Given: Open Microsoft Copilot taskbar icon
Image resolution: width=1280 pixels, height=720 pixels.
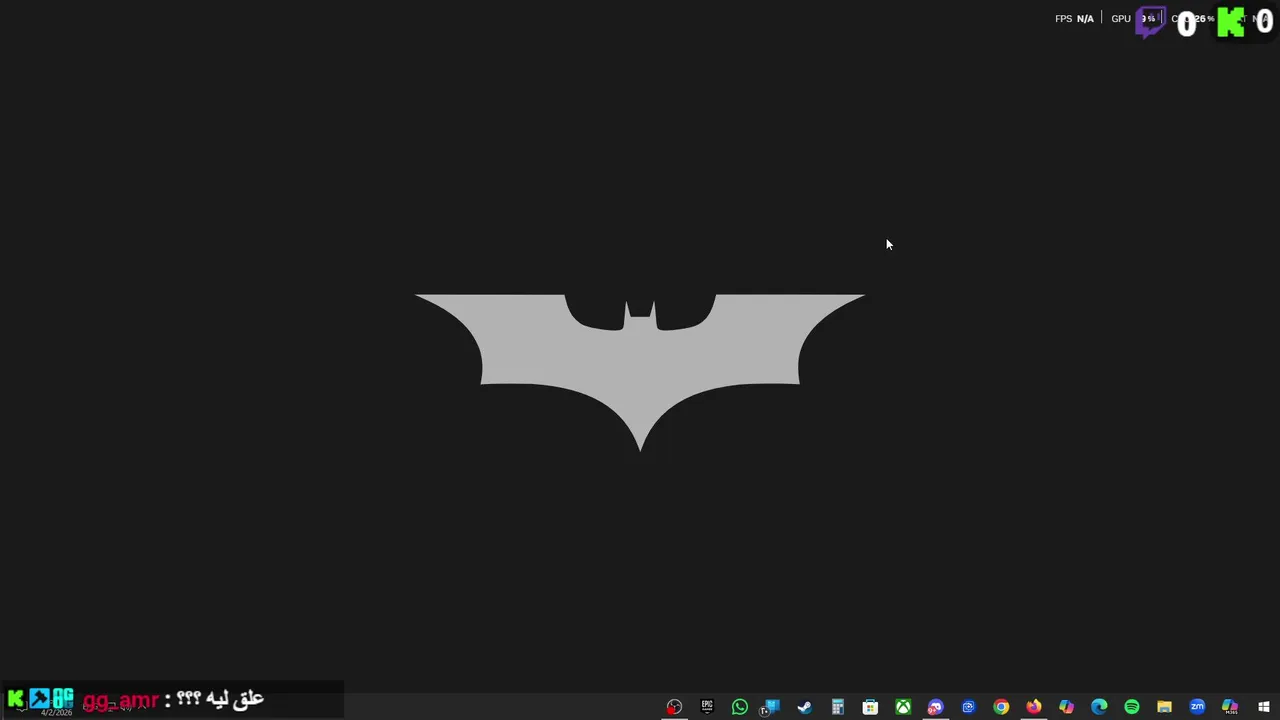Looking at the screenshot, I should pyautogui.click(x=1066, y=707).
